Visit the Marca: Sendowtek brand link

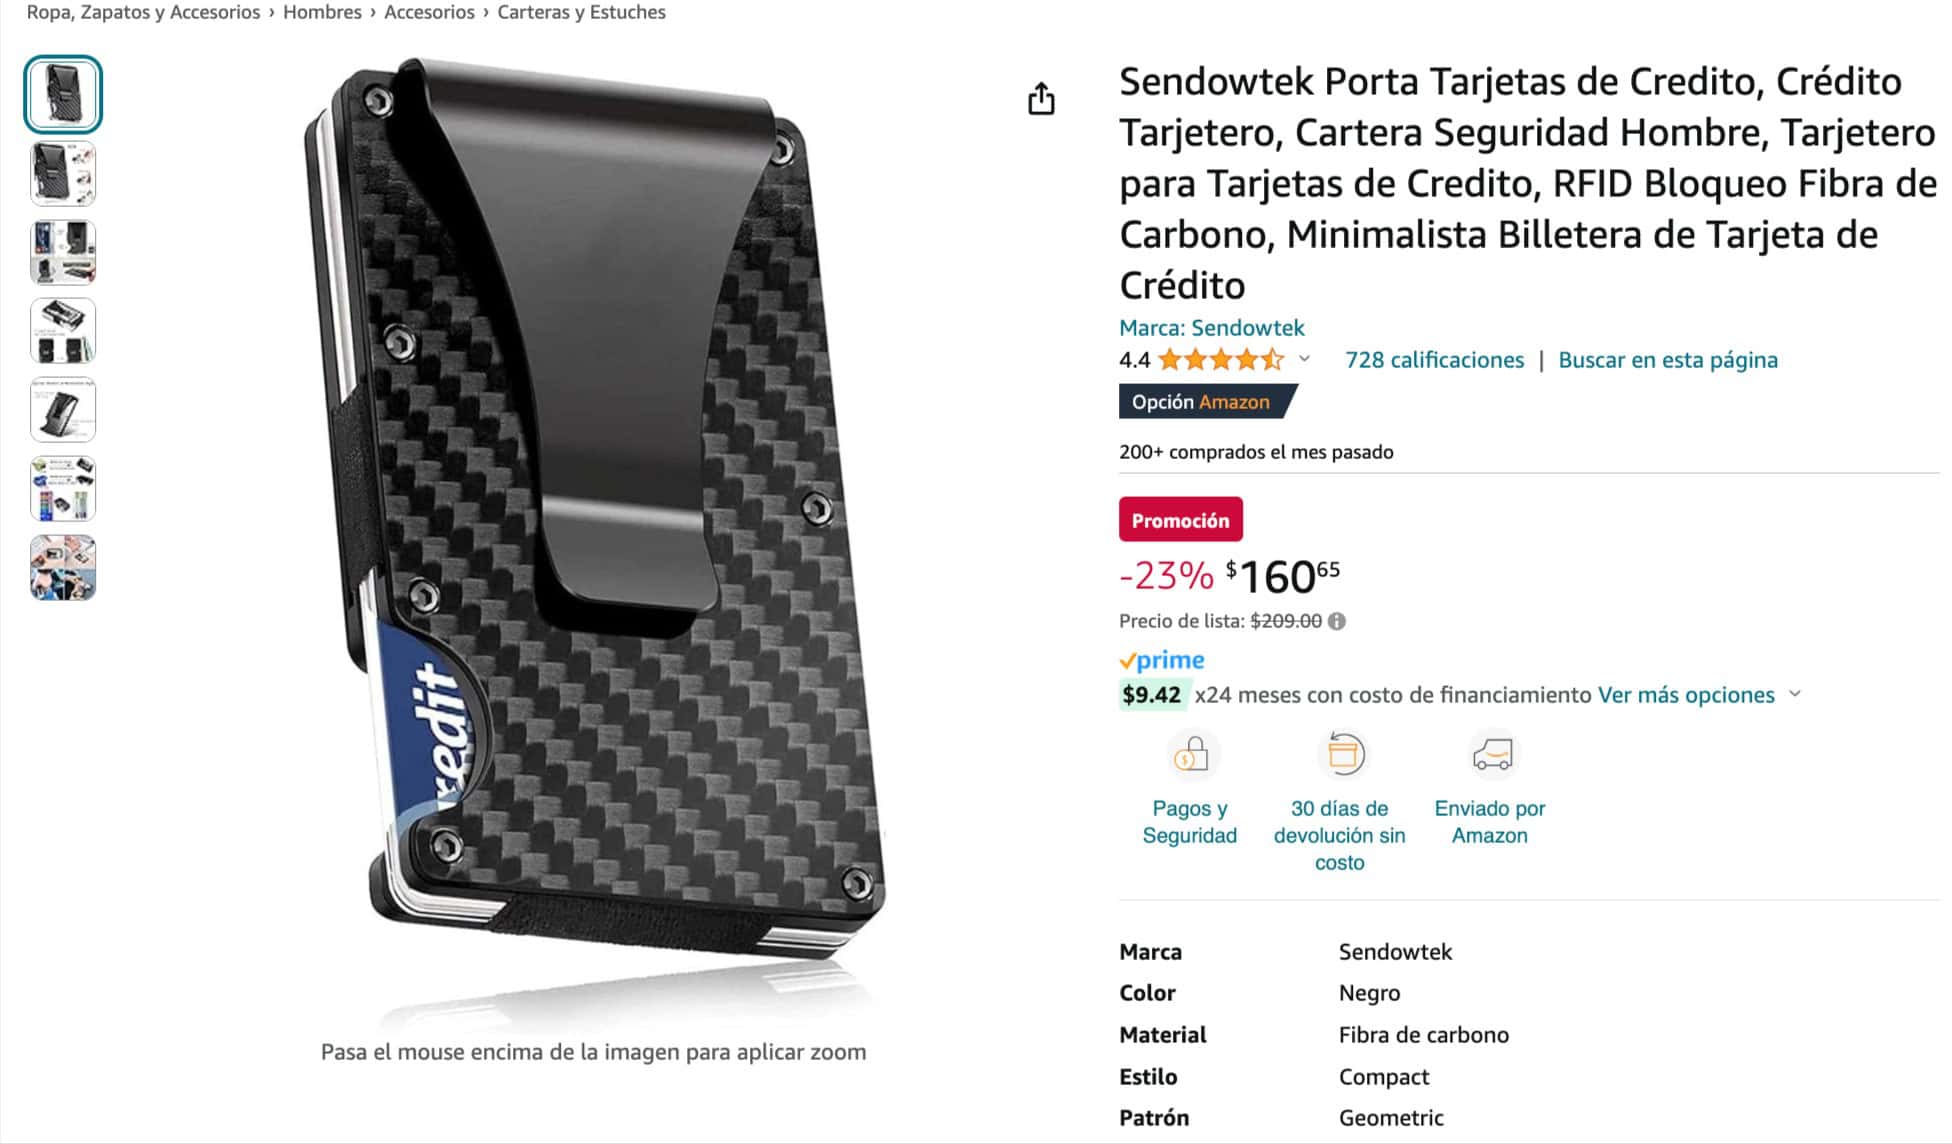click(1212, 328)
